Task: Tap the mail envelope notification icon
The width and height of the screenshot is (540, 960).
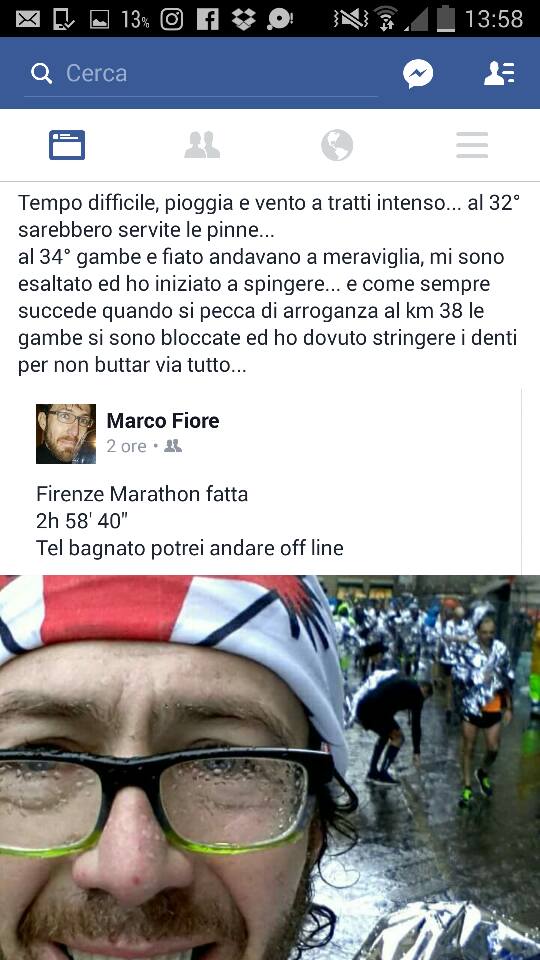Action: pos(28,19)
